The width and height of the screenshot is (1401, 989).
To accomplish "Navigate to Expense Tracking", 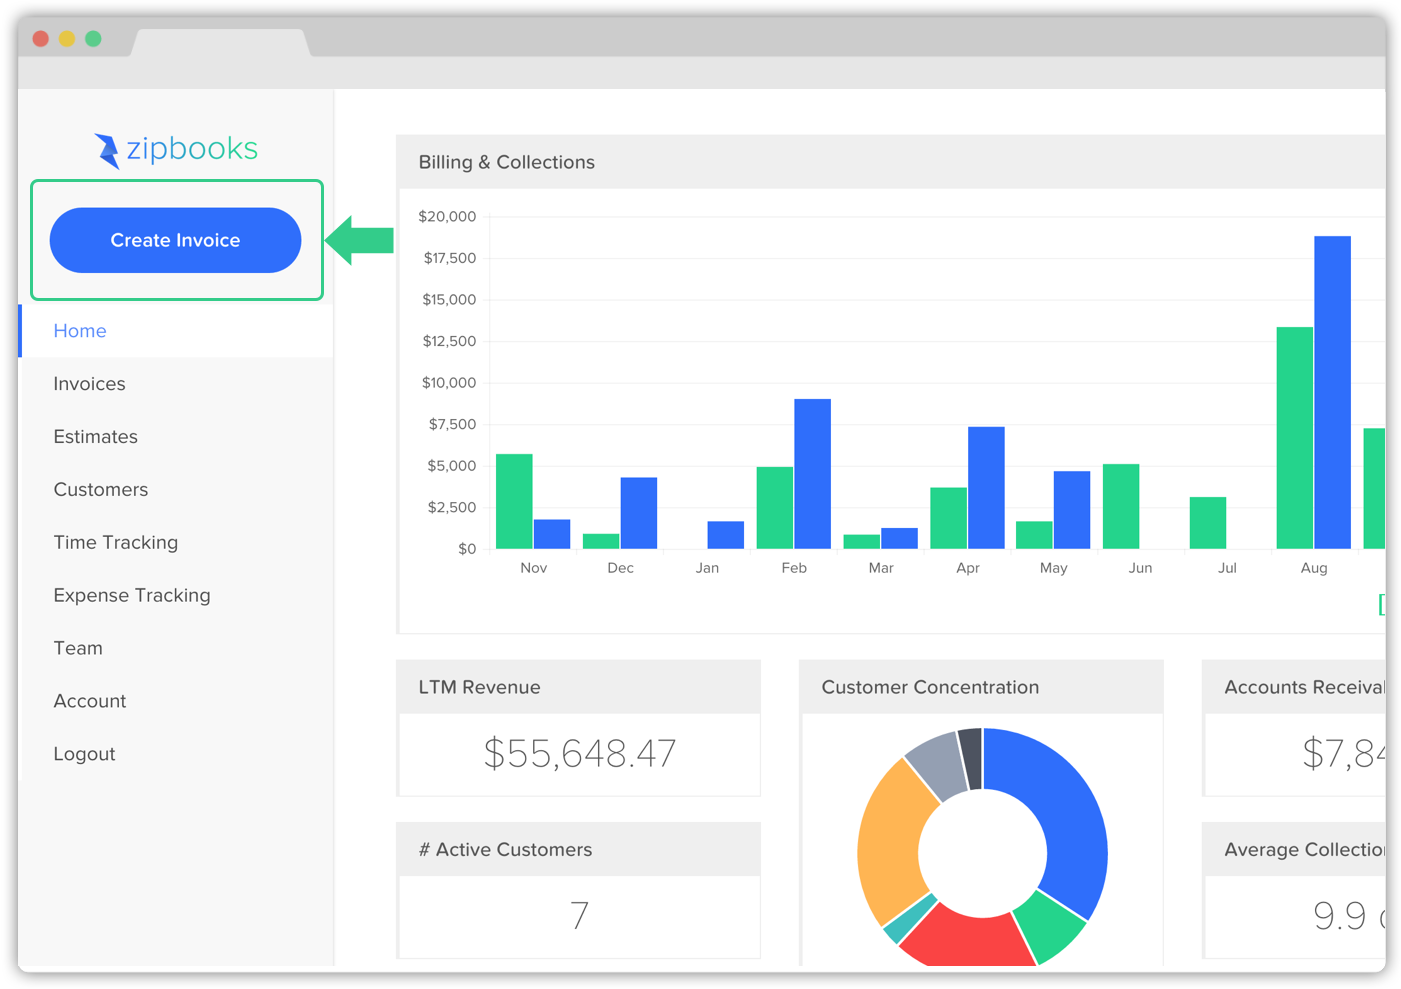I will pos(131,596).
